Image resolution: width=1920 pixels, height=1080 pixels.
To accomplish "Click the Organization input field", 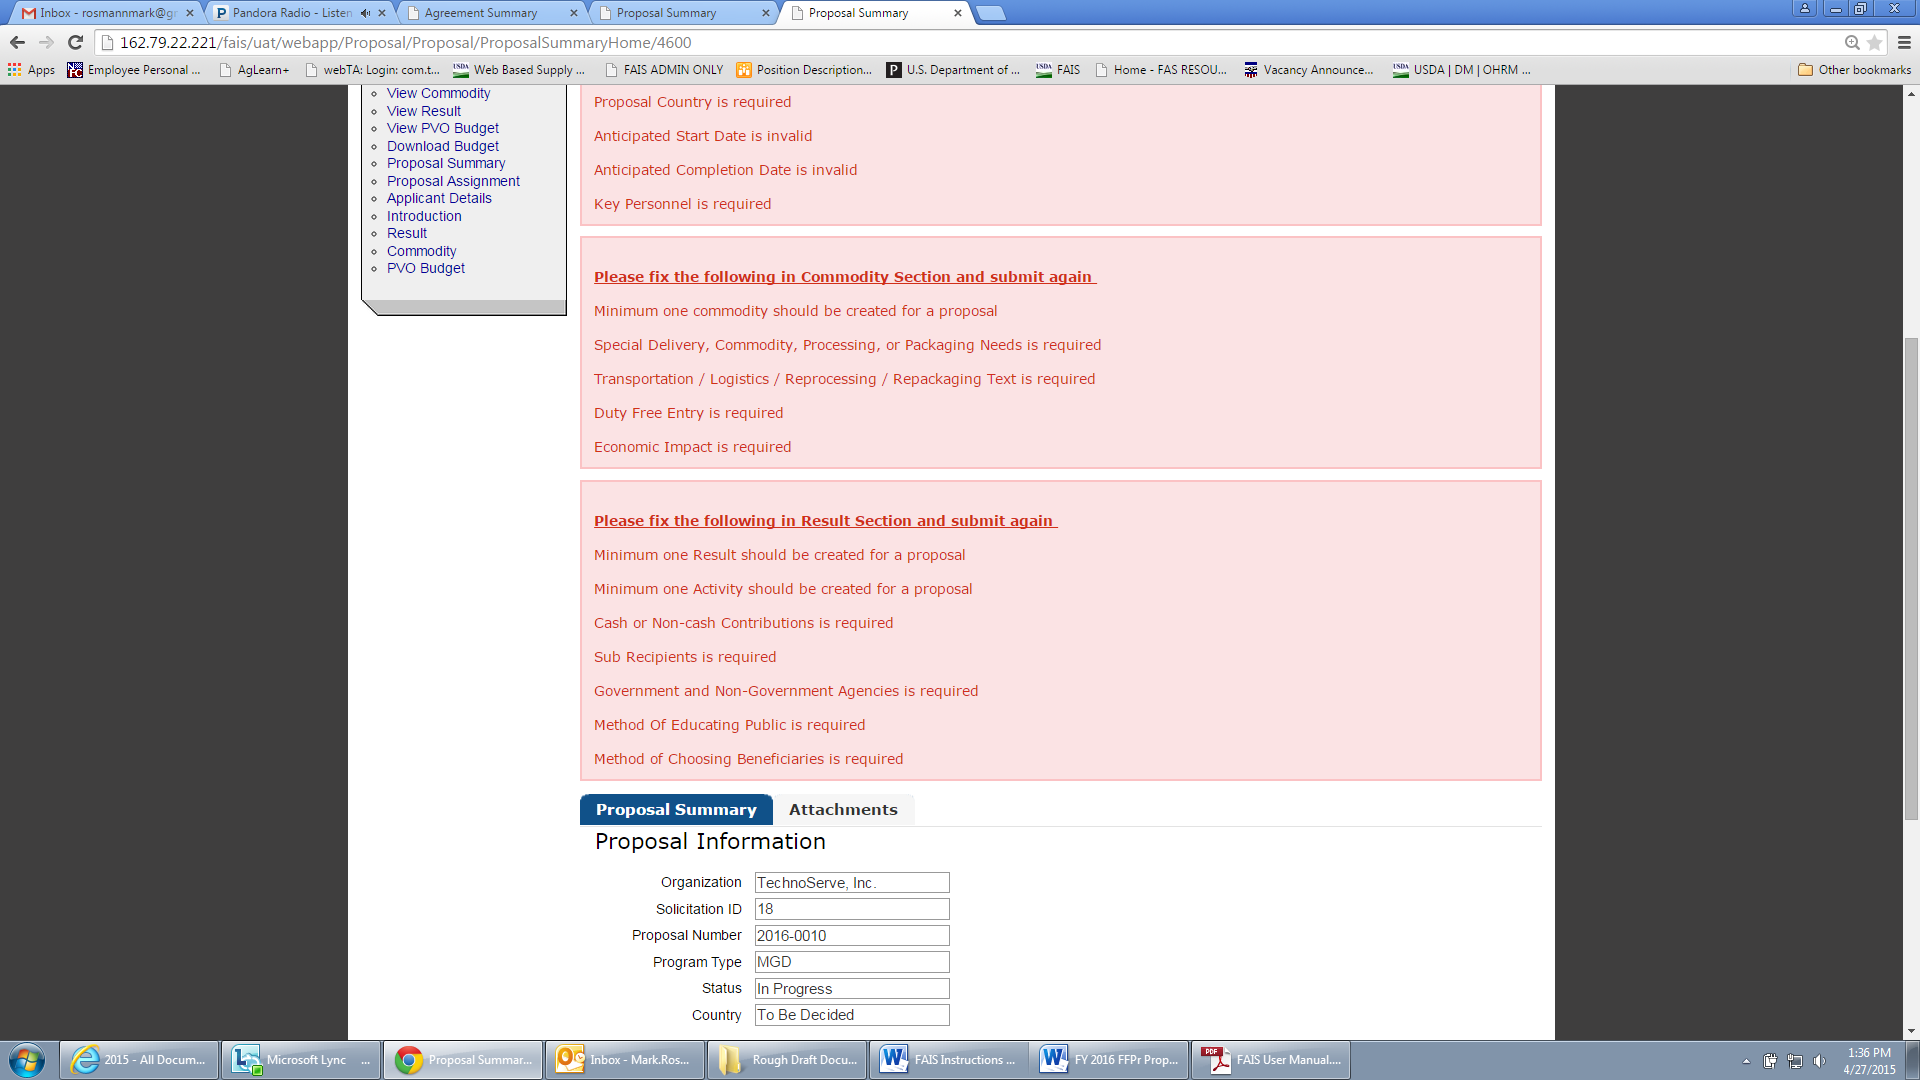I will point(851,882).
